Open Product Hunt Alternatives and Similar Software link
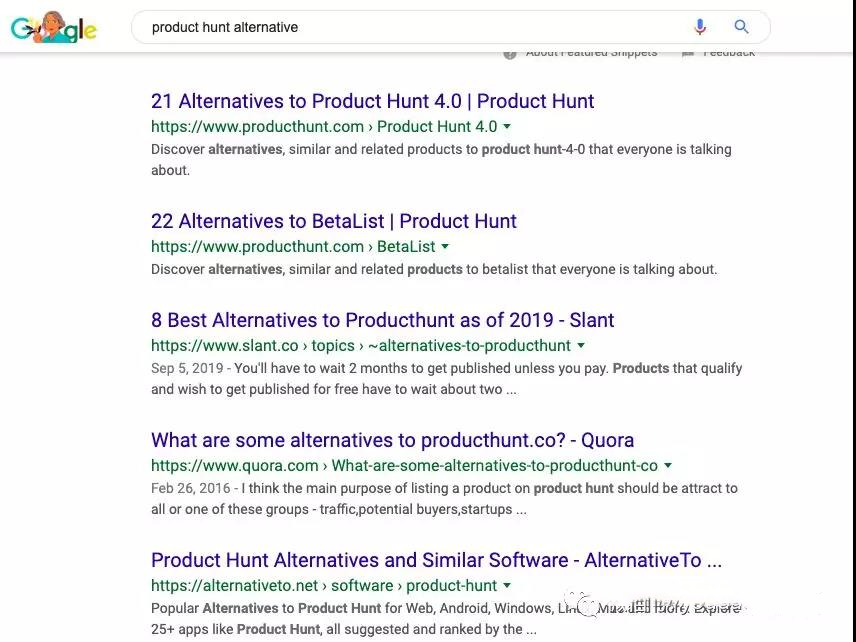 coord(436,561)
